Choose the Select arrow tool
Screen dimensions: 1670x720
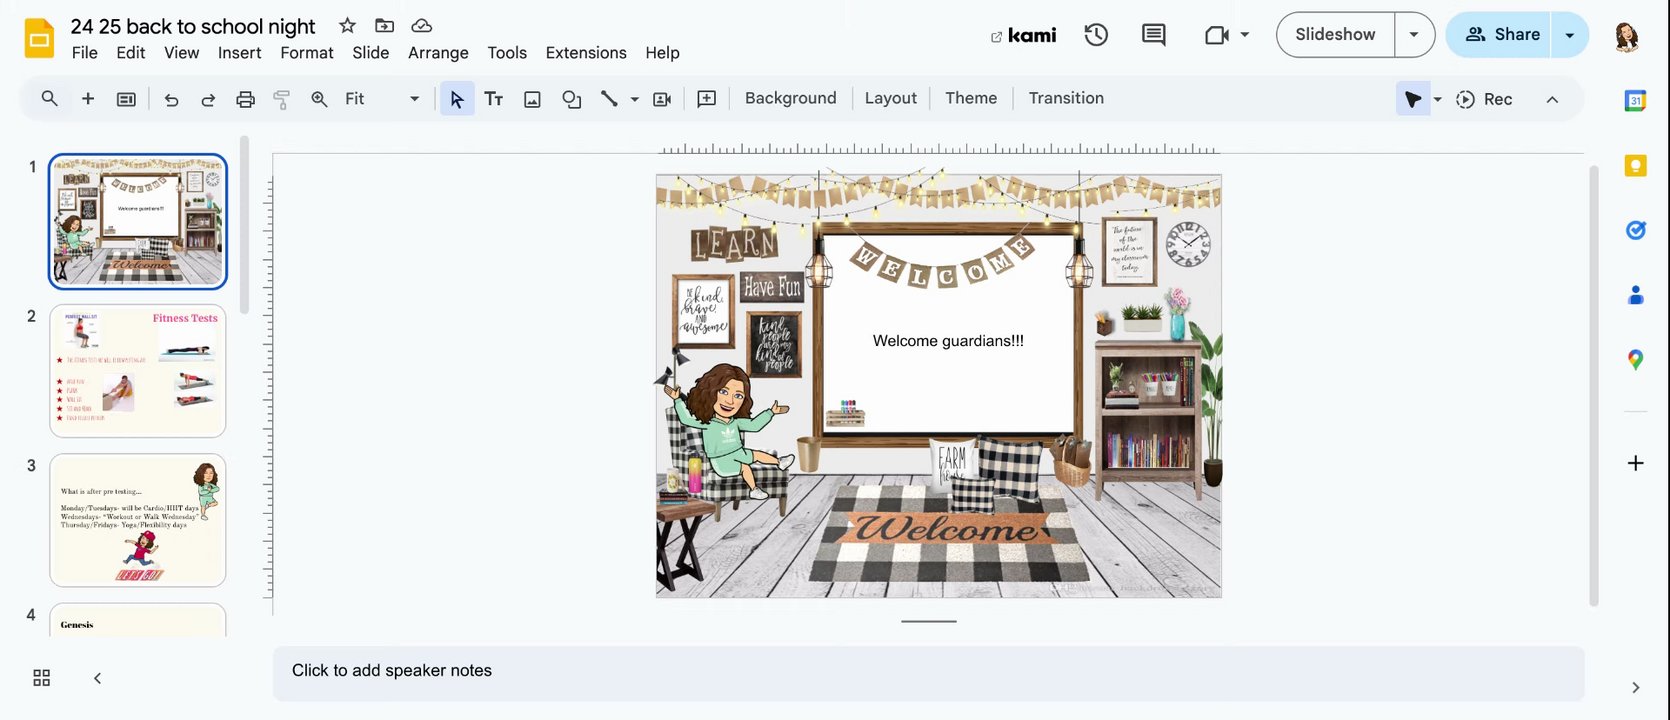(457, 99)
